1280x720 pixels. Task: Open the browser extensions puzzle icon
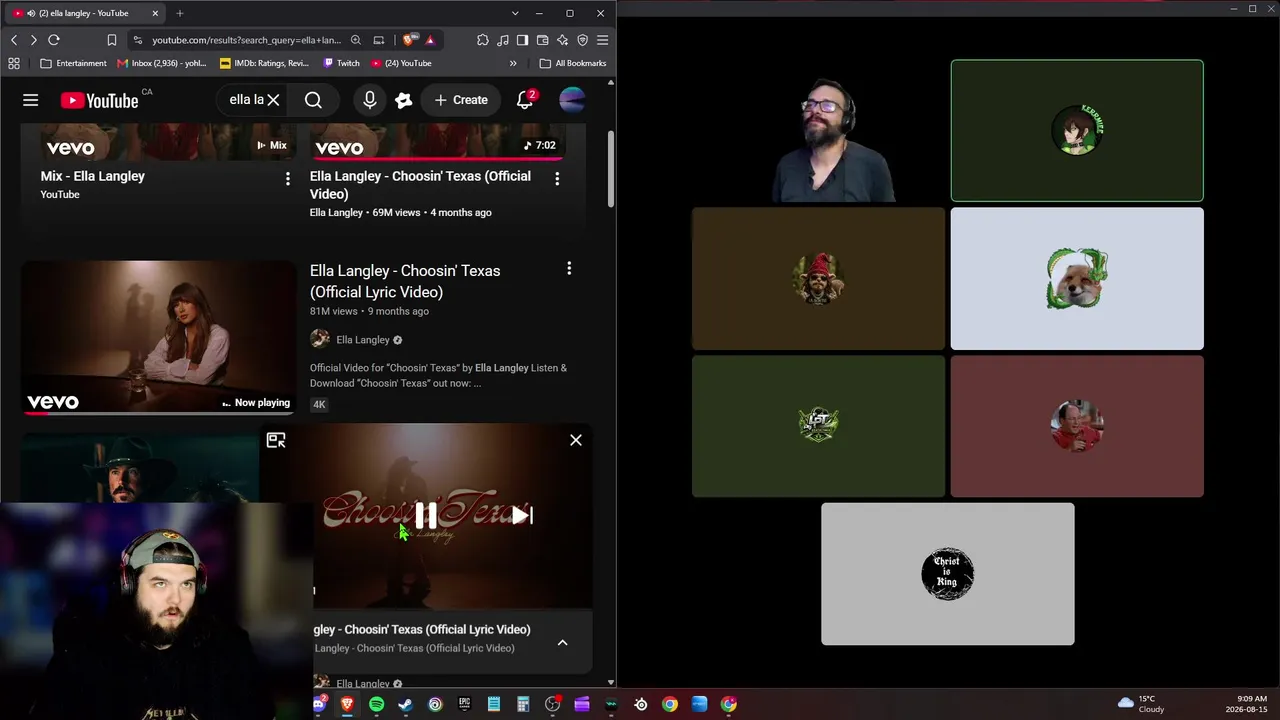(x=483, y=40)
